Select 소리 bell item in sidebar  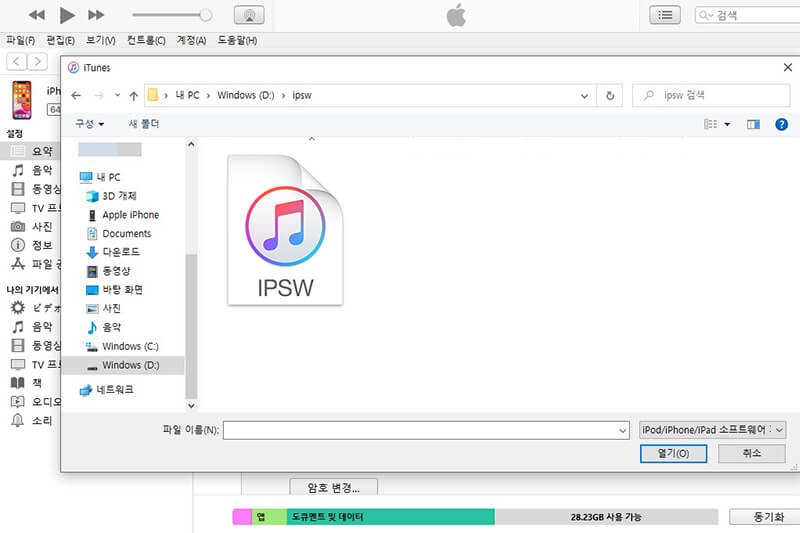click(32, 421)
